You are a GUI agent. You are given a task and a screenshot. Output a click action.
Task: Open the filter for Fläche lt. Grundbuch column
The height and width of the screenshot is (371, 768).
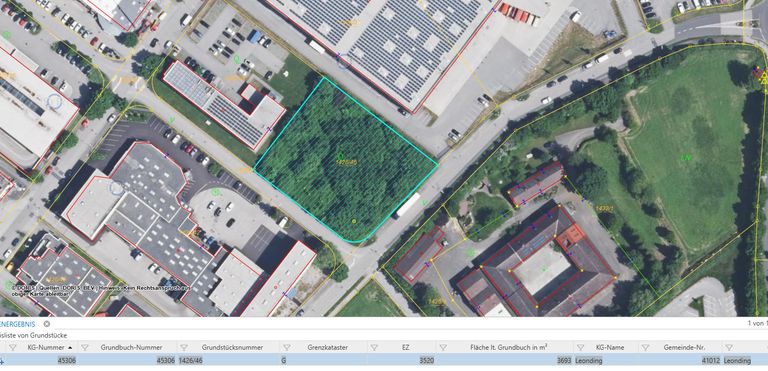[443, 347]
